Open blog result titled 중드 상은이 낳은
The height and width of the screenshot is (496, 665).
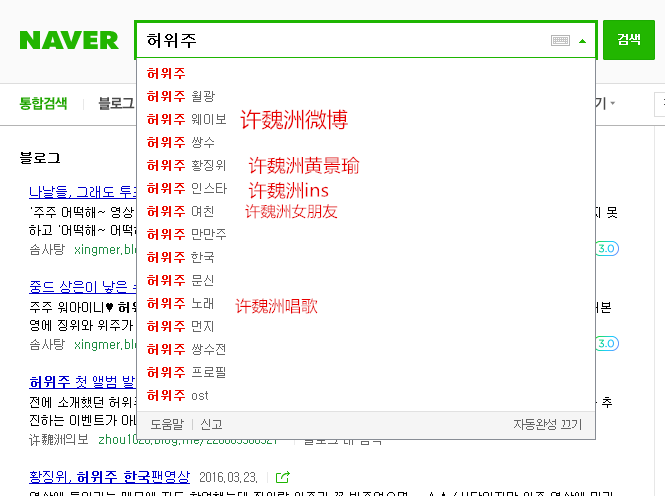83,287
